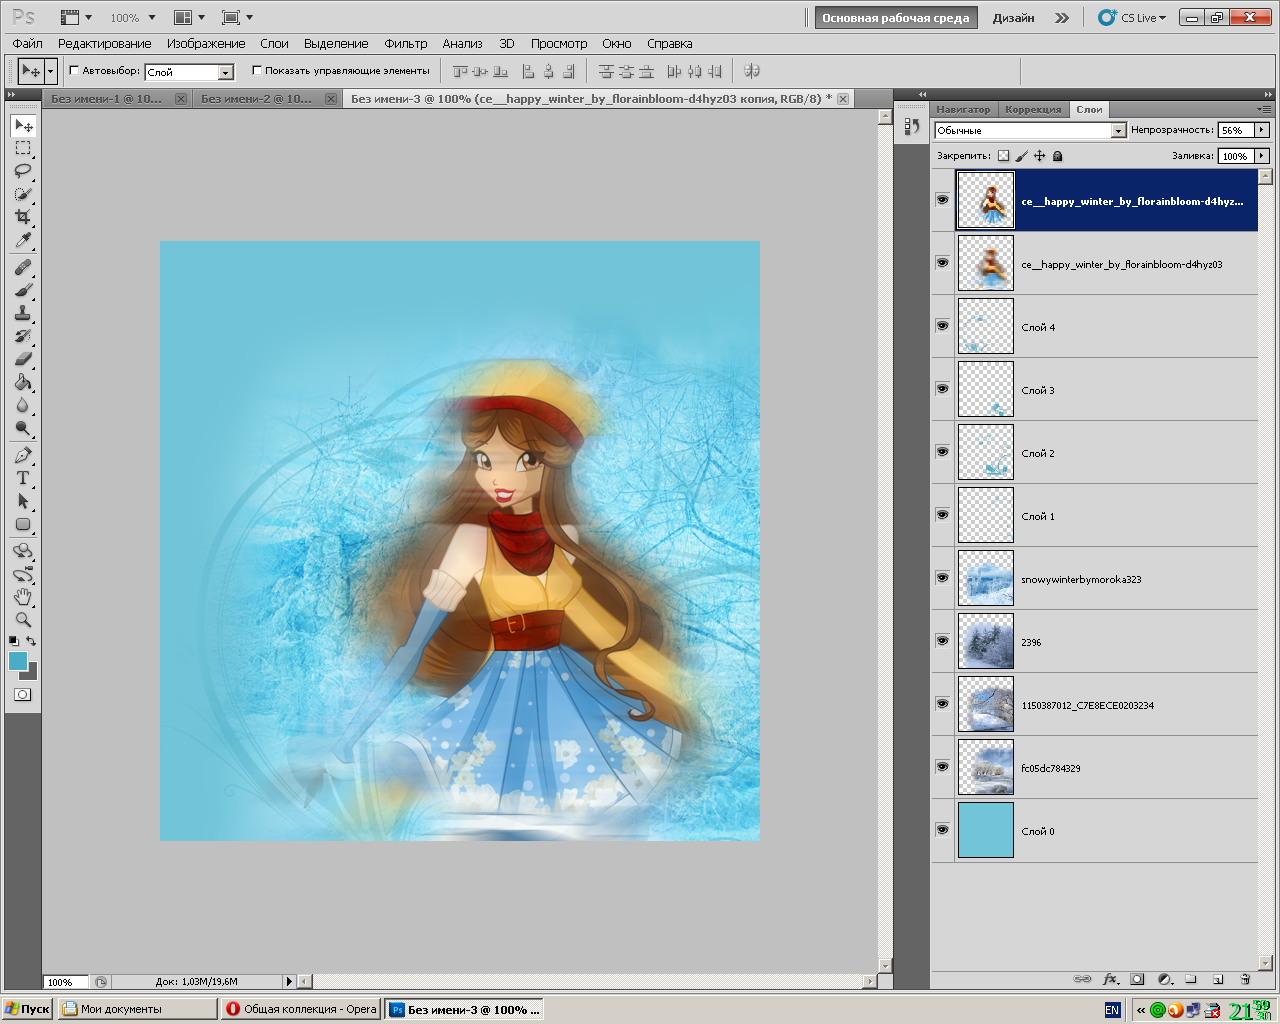Select the Pen tool
Viewport: 1280px width, 1024px height.
coord(22,455)
